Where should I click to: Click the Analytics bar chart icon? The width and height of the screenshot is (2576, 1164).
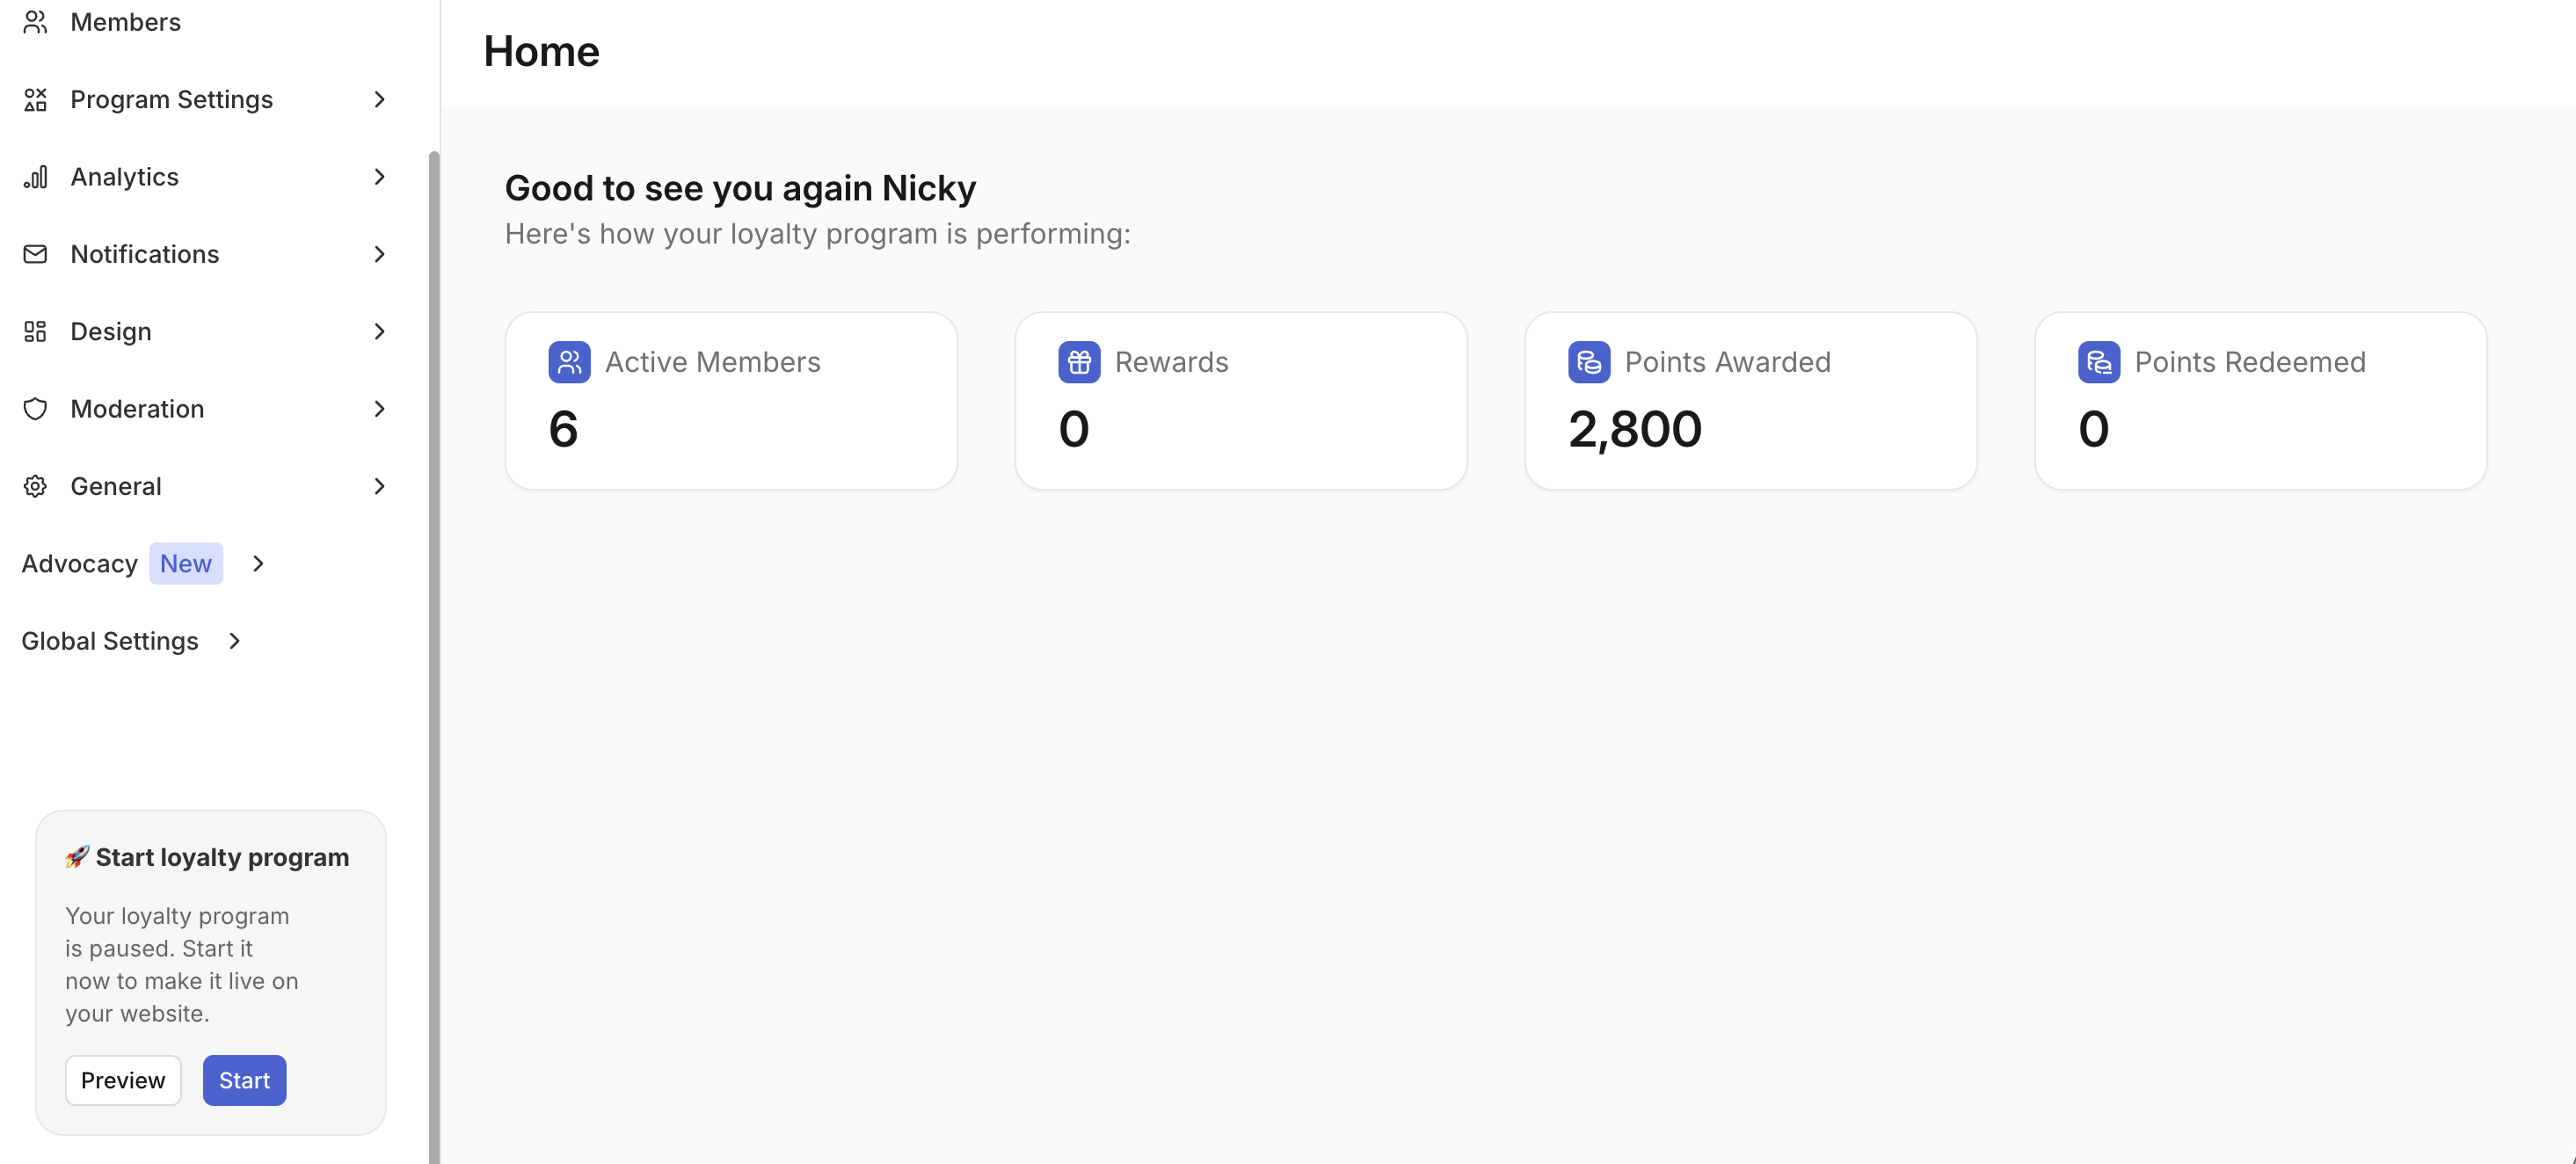pos(35,177)
